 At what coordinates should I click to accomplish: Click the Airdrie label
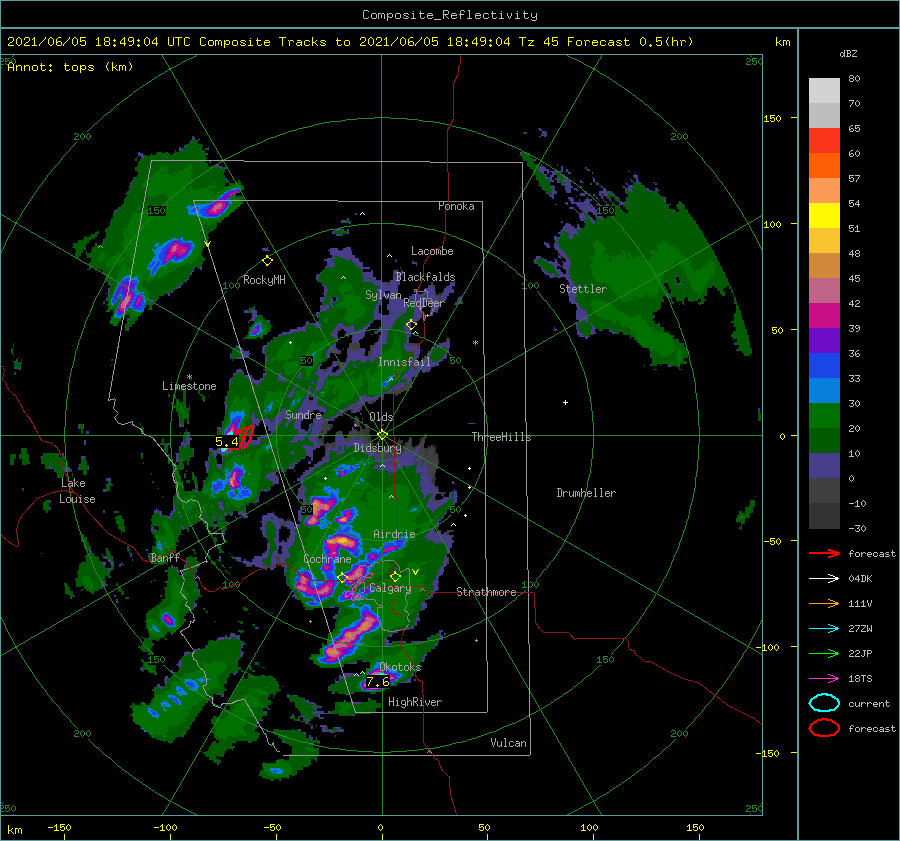pos(394,534)
